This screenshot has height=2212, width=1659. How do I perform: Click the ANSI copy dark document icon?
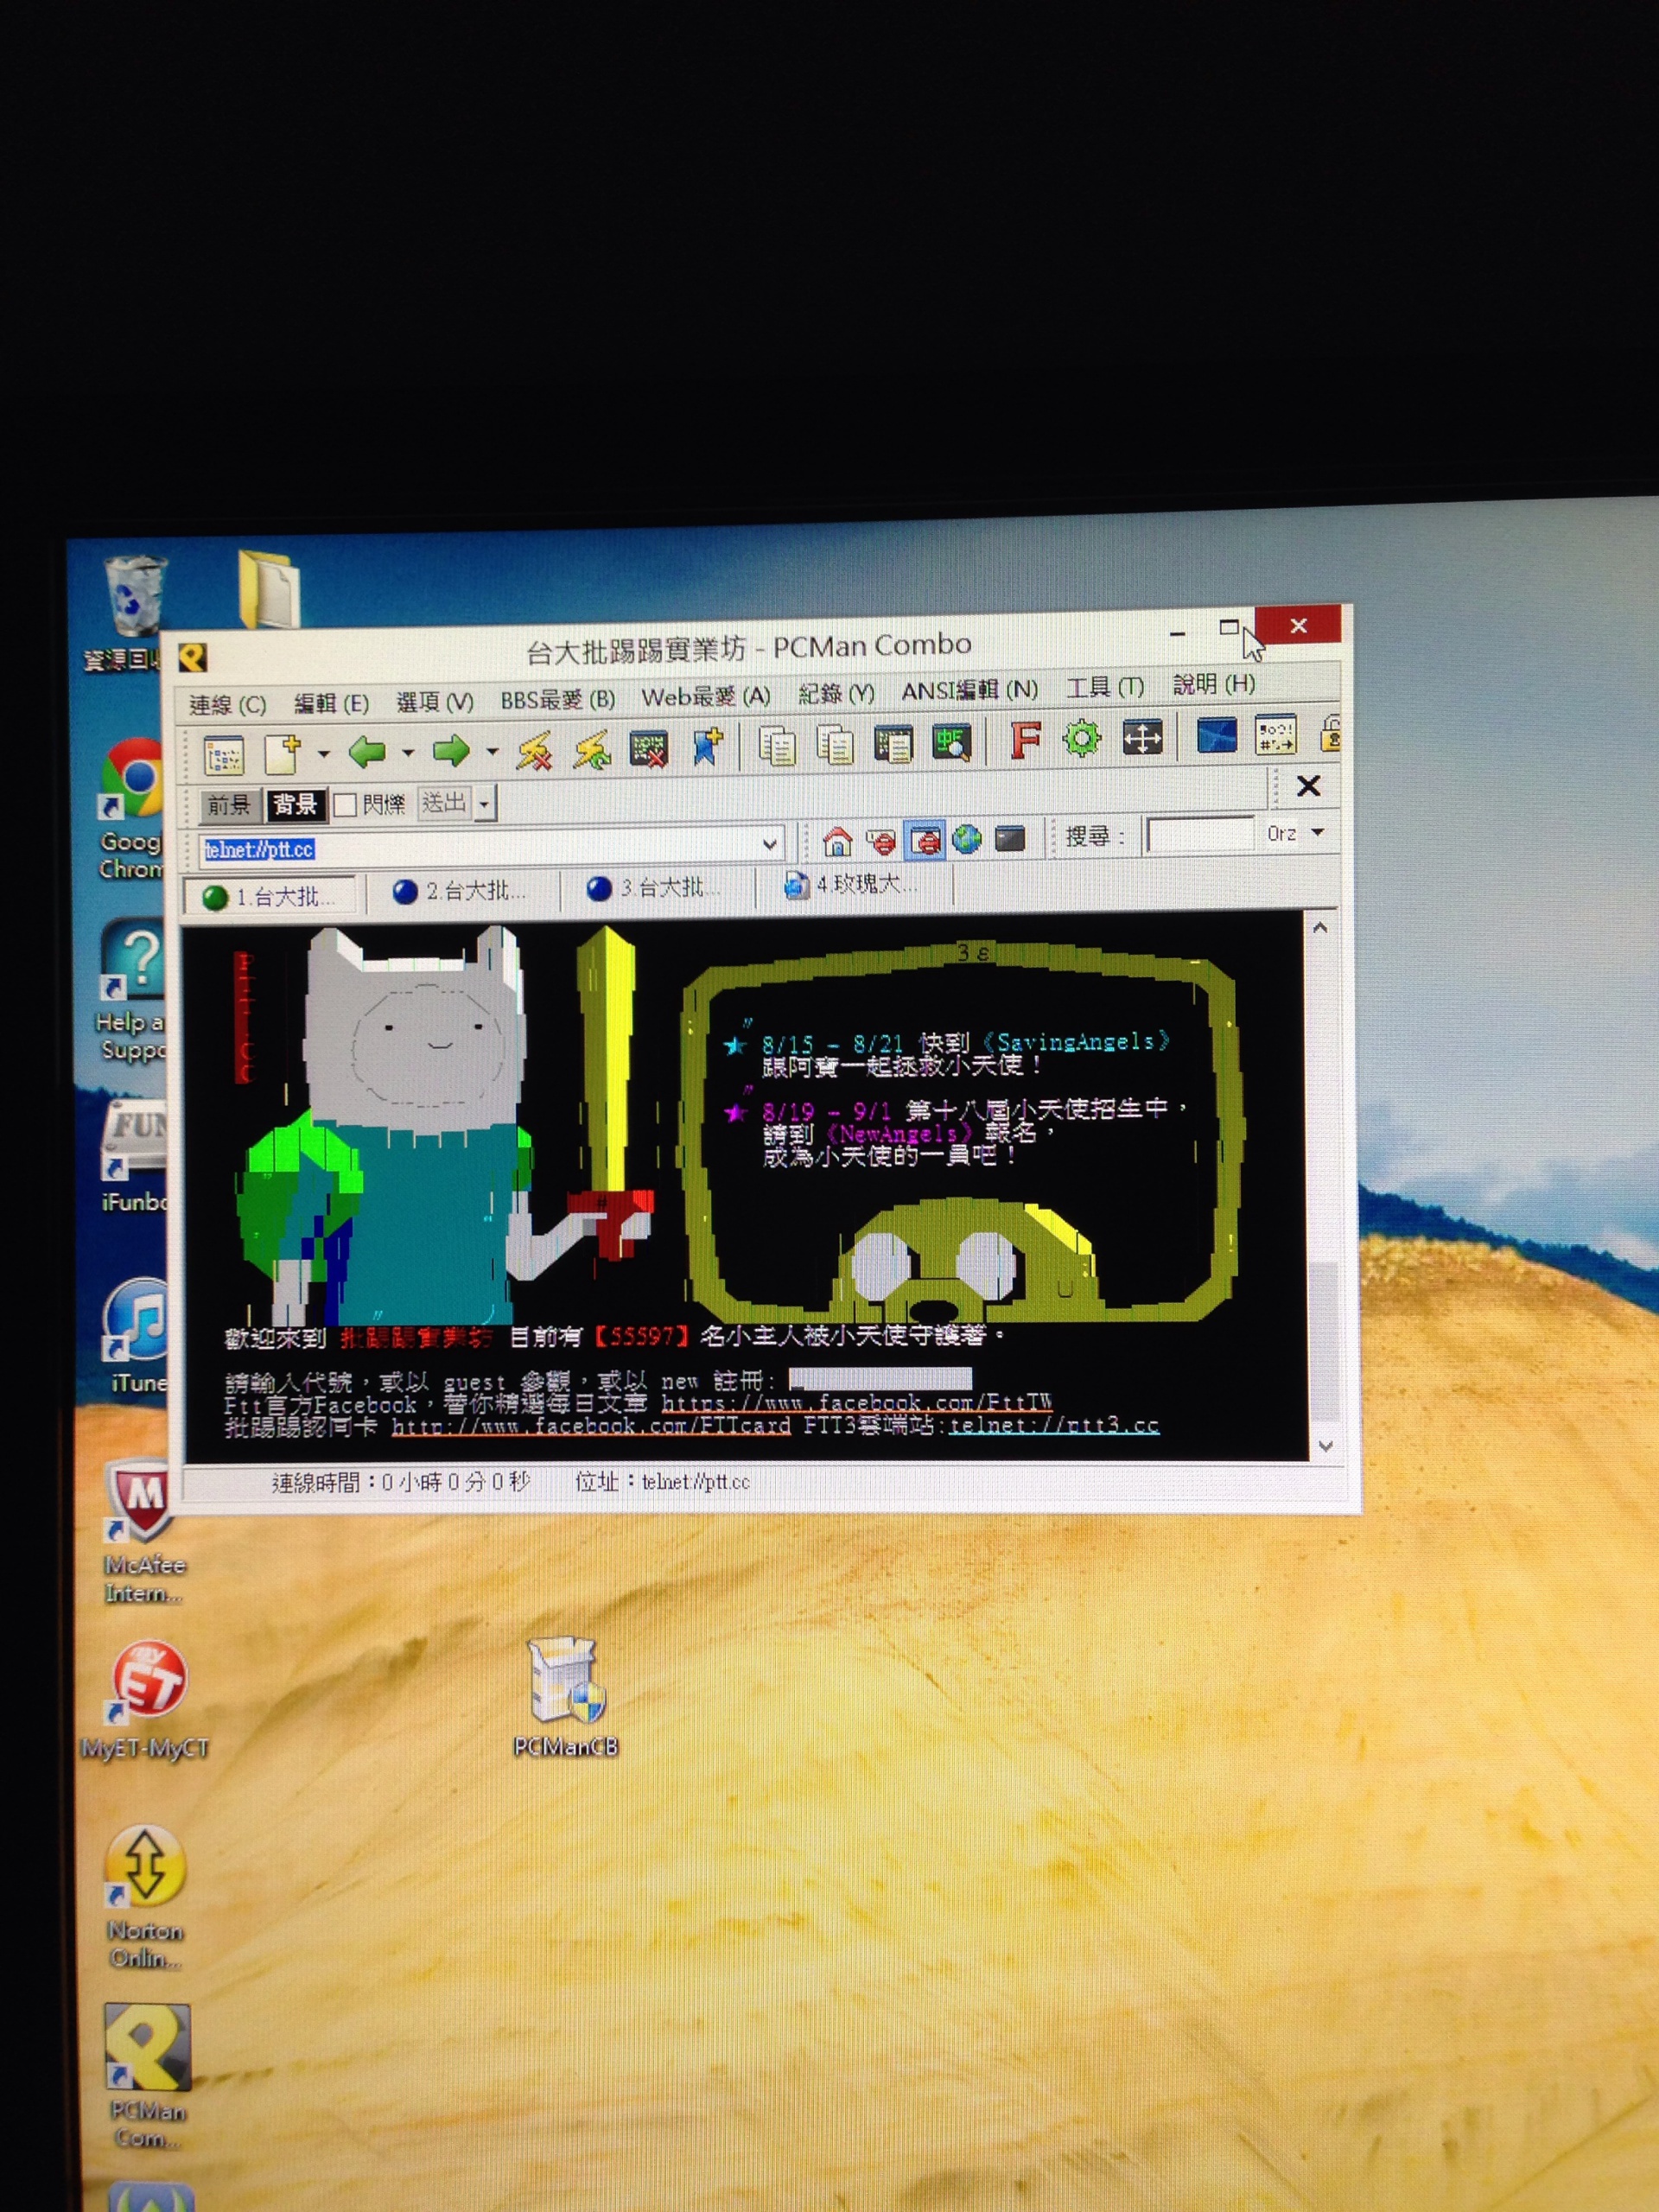click(893, 744)
